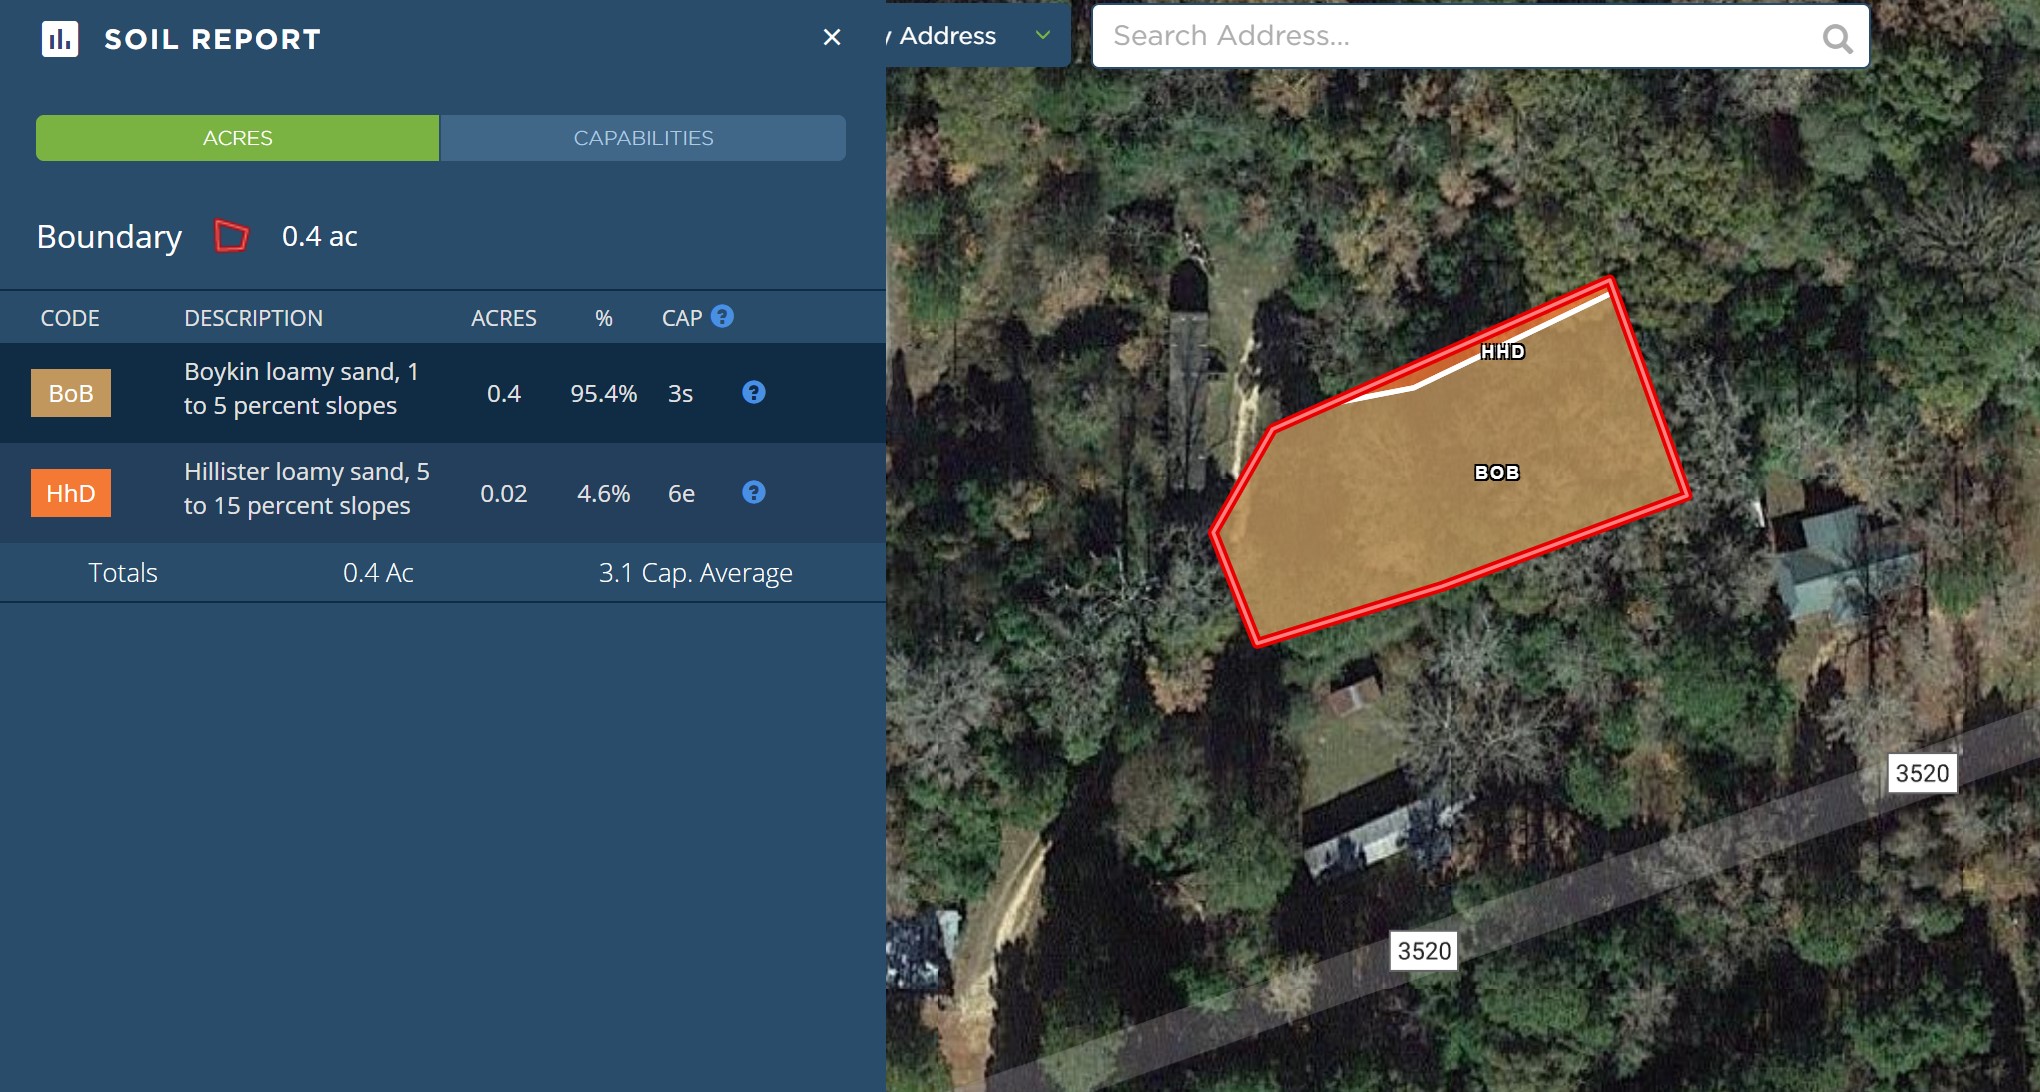Click the BOB soil label on map
The image size is (2040, 1092).
point(1497,472)
